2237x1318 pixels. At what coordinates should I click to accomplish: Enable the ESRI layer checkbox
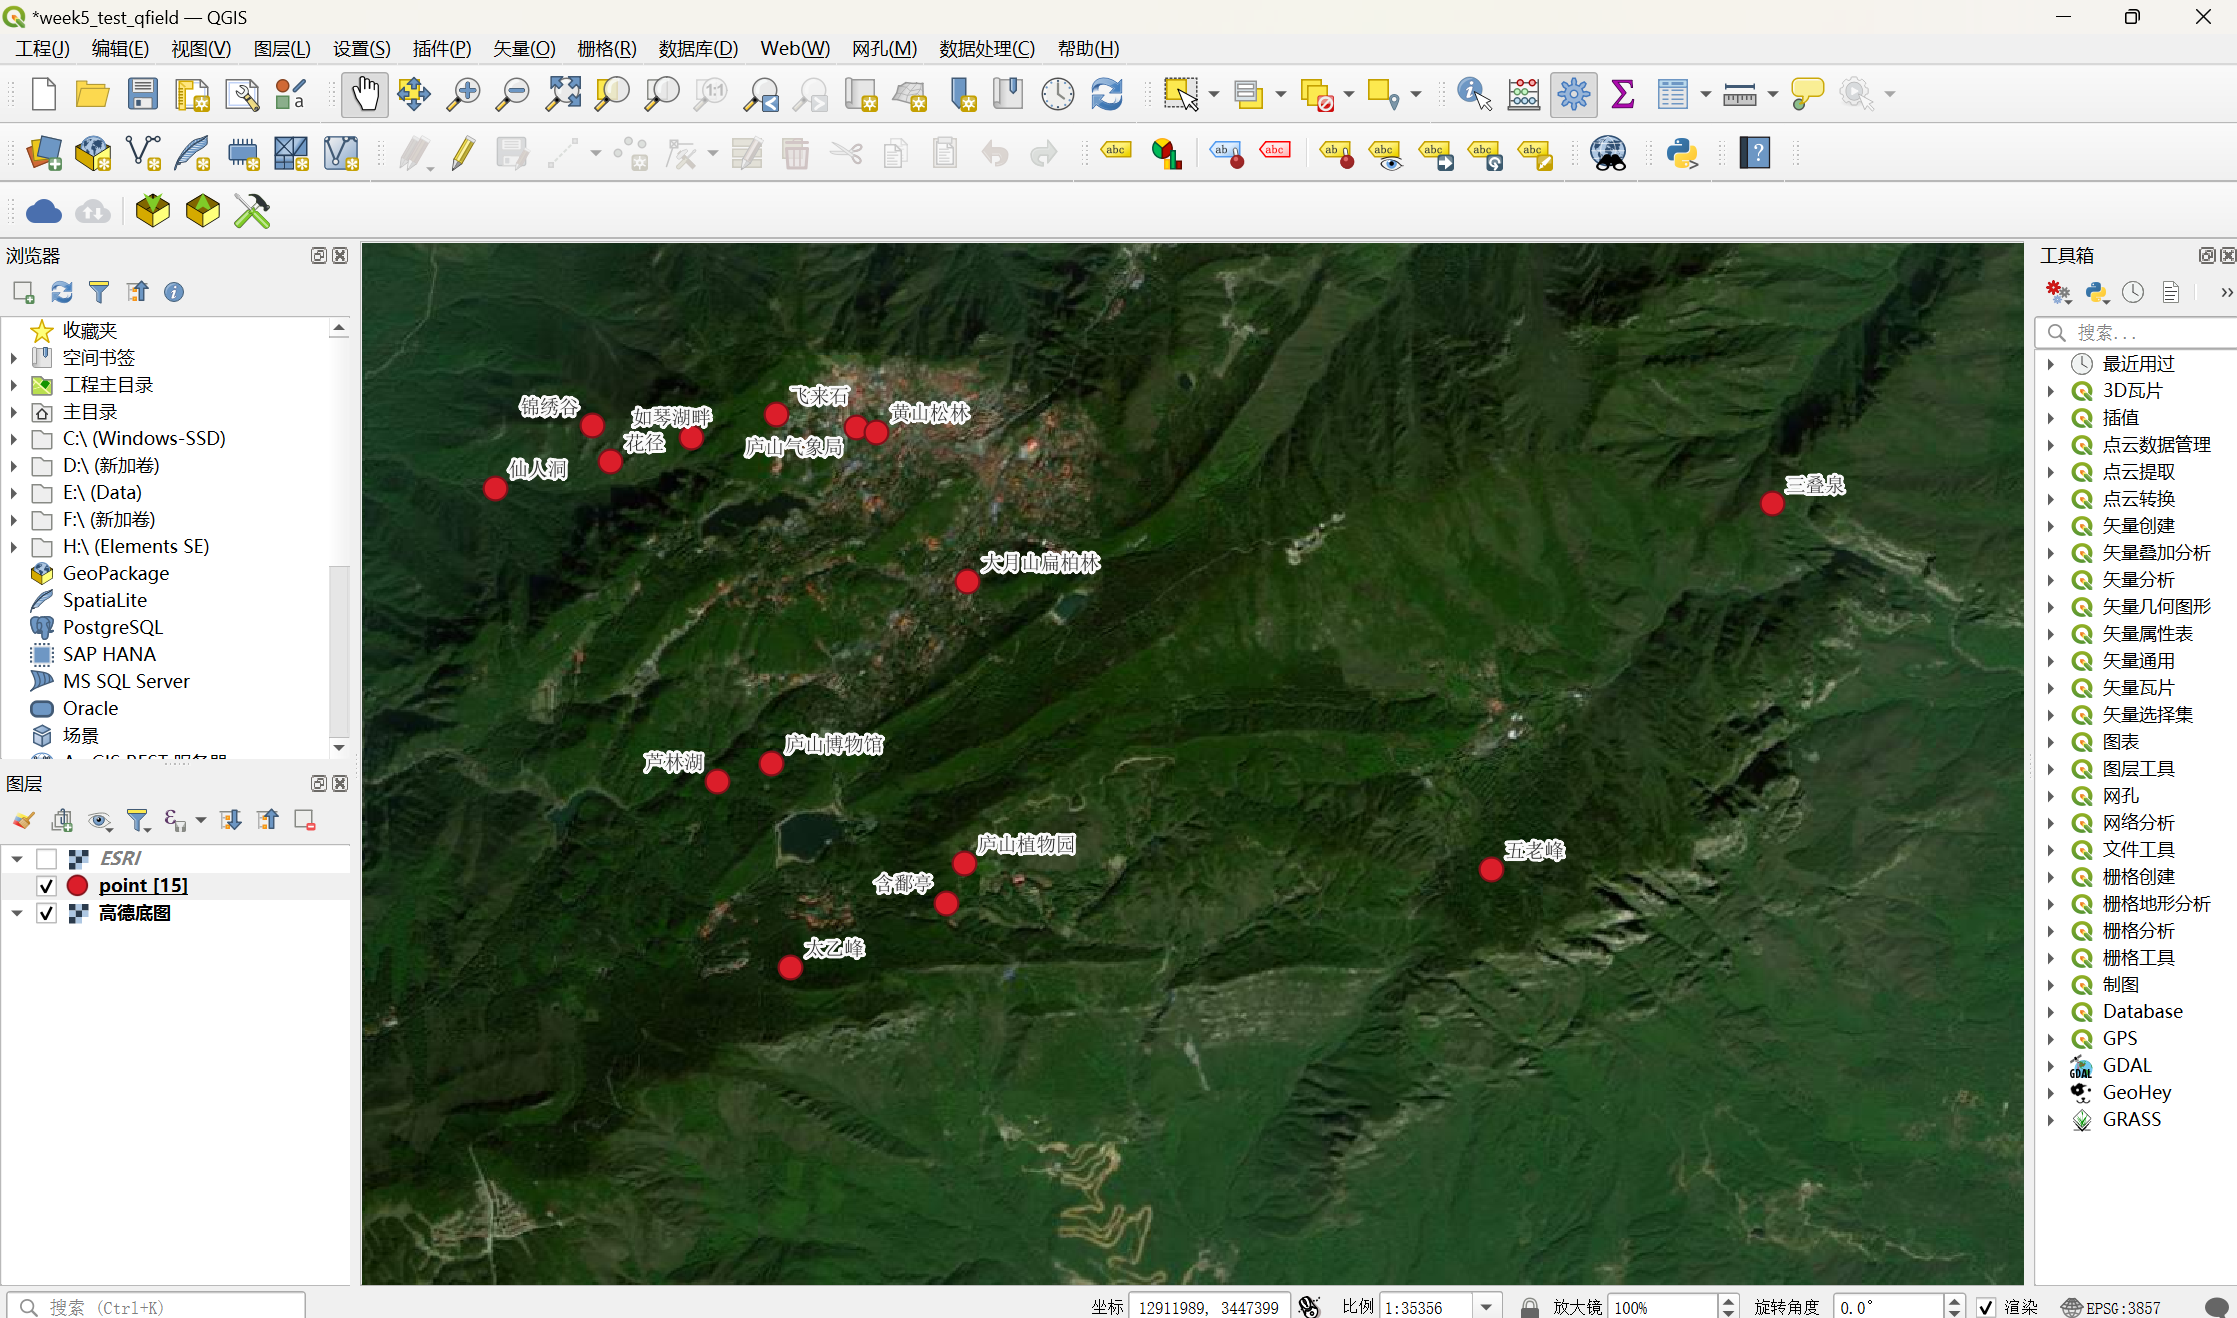tap(46, 858)
